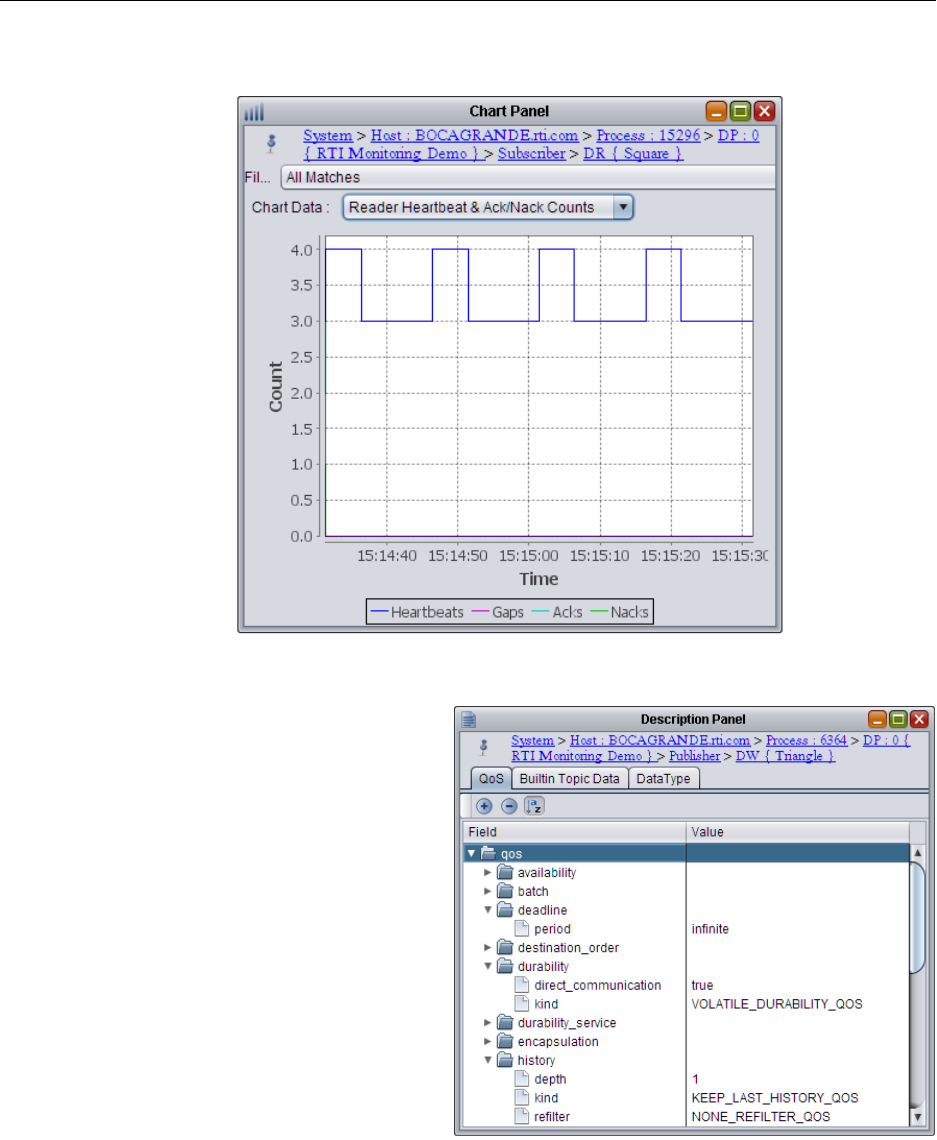Switch to the DataType tab
Screen dimensions: 937x1140
(663, 779)
